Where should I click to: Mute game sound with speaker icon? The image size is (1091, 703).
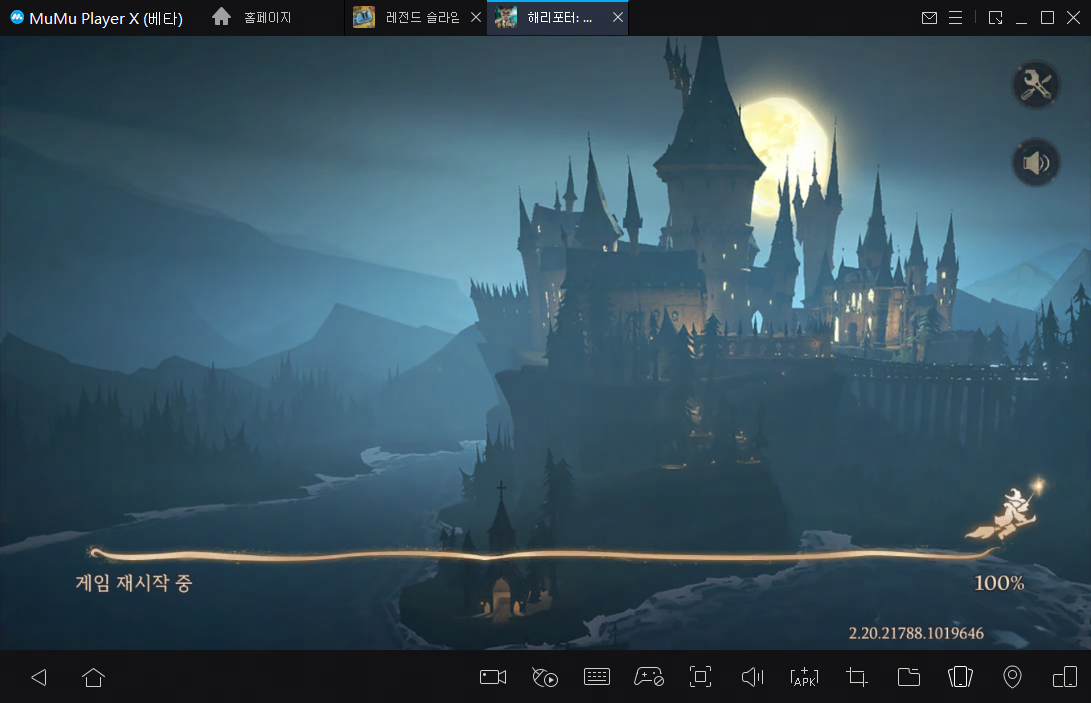tap(1035, 163)
